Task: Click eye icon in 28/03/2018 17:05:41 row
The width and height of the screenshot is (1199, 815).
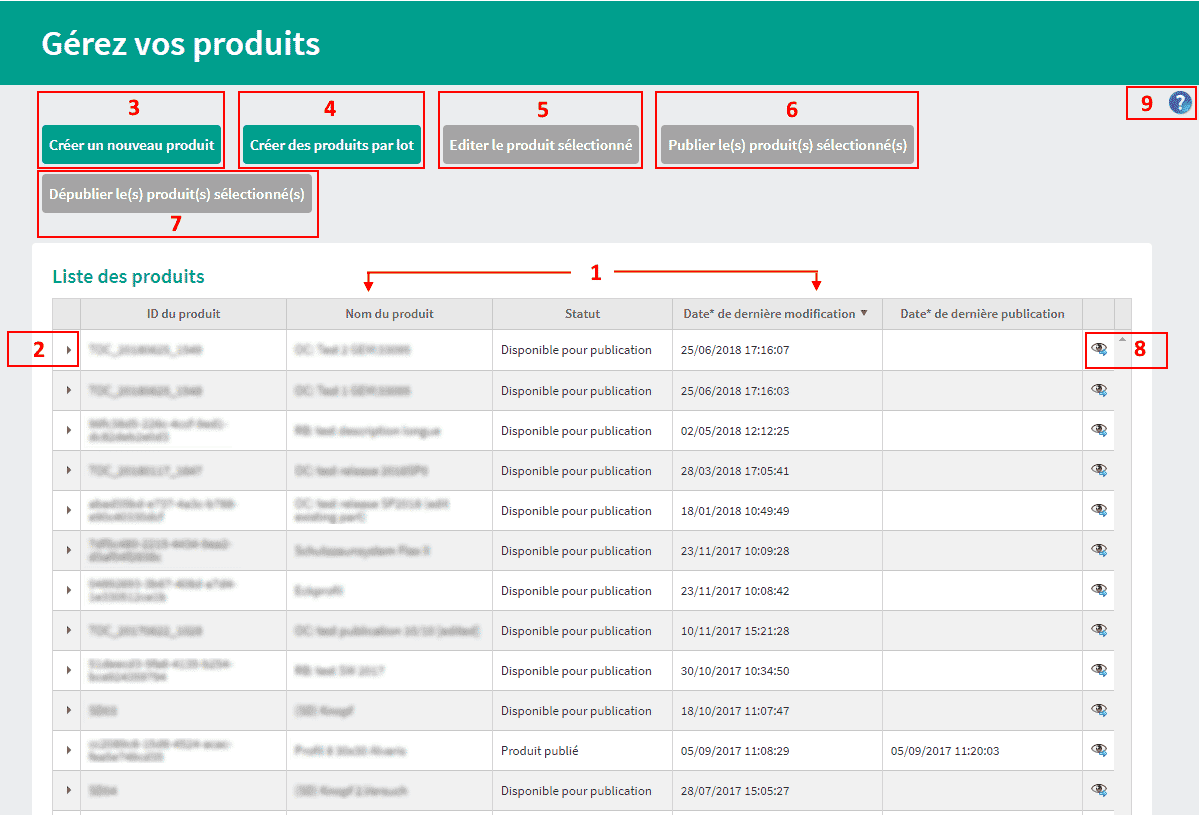Action: (x=1099, y=470)
